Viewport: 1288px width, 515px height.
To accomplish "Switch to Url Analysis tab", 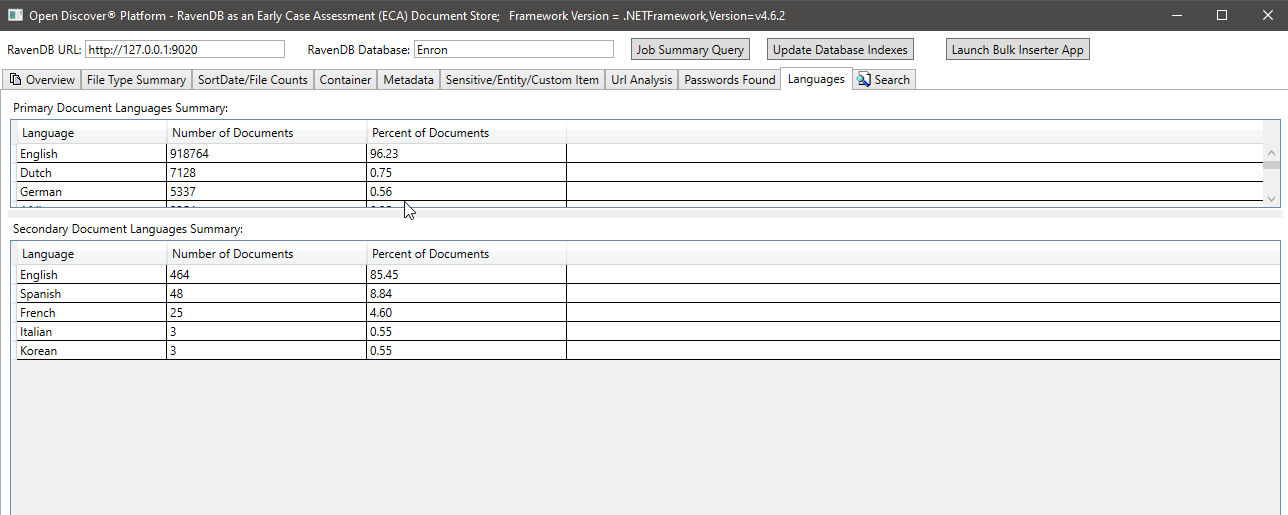I will click(x=641, y=80).
